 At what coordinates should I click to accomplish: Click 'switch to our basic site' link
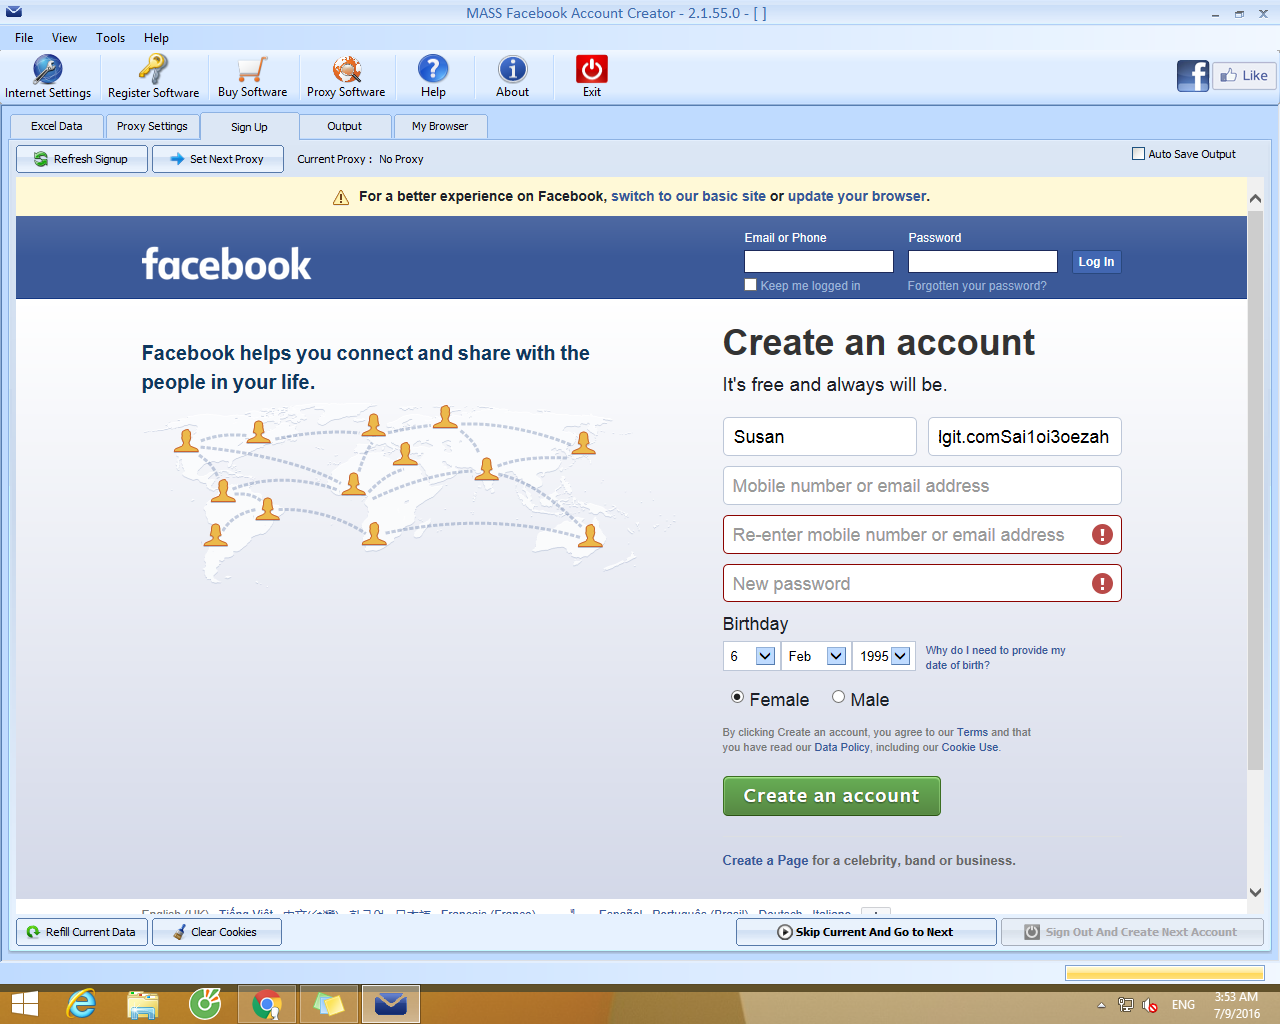[x=688, y=196]
